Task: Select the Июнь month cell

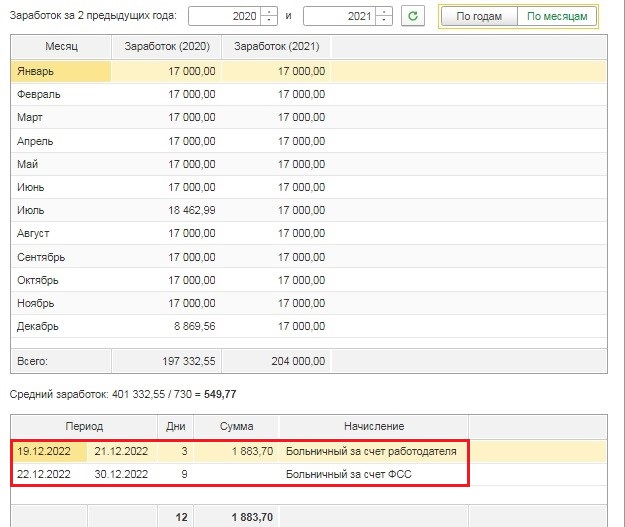Action: tap(61, 187)
